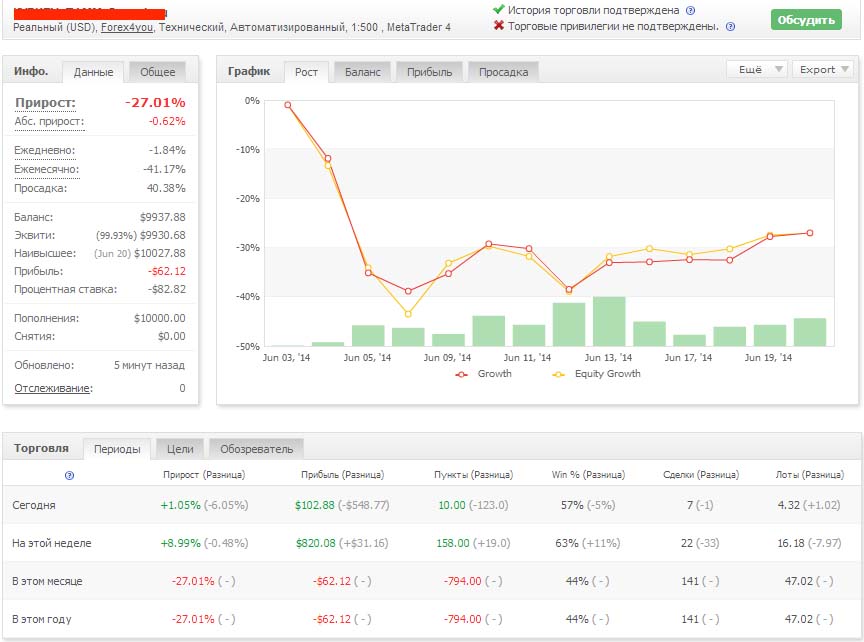Switch to 'Общее' tab in info panel
The image size is (864, 642).
tap(157, 72)
